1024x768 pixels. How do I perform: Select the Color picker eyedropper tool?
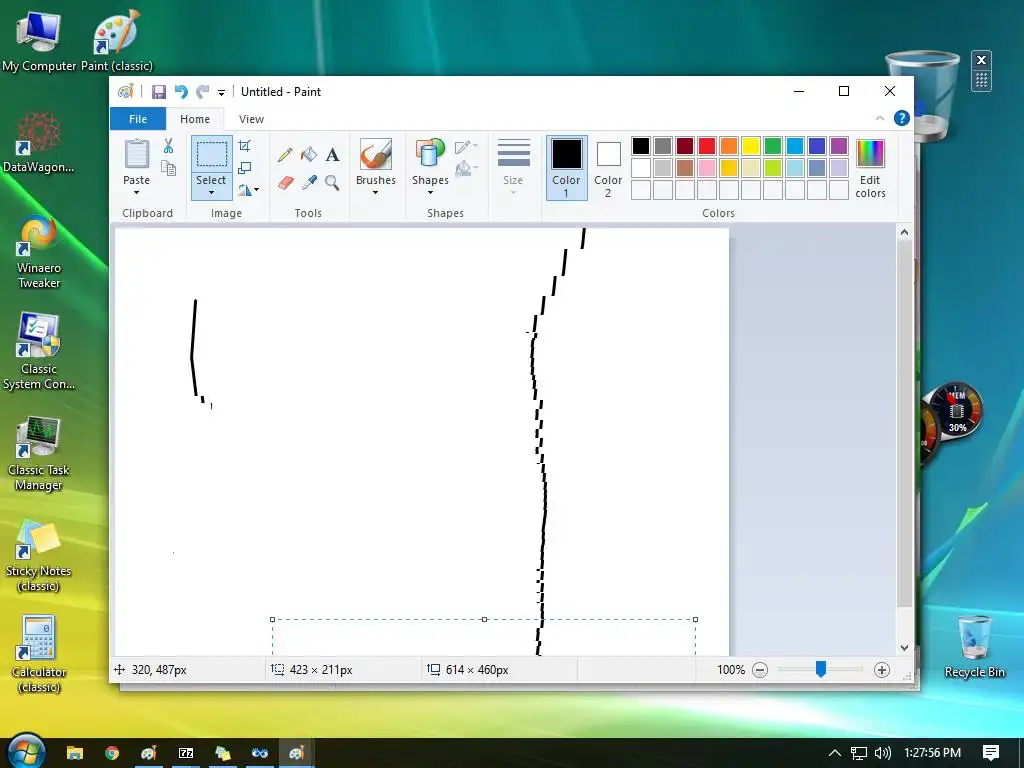[x=309, y=182]
